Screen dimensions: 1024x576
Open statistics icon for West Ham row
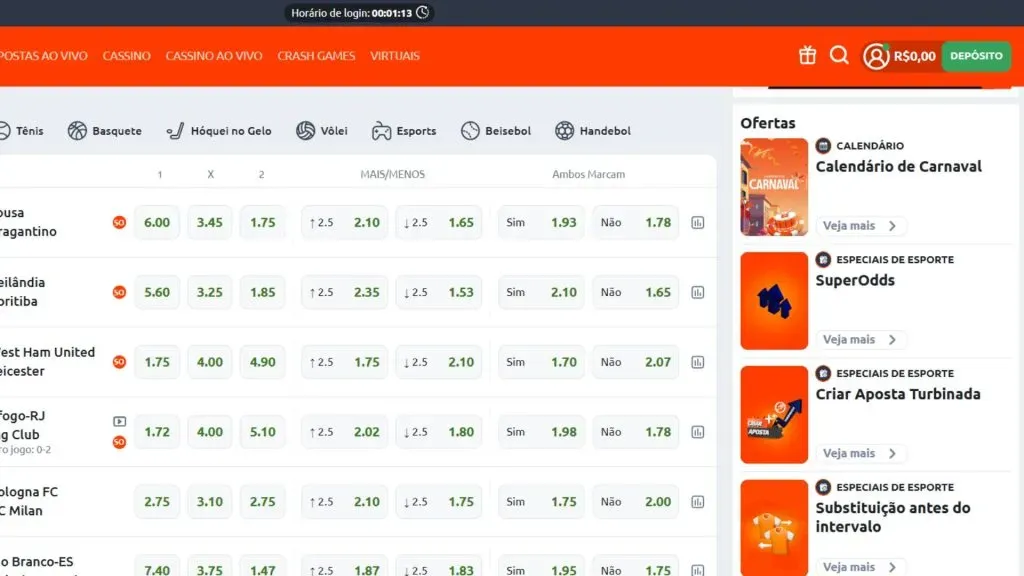pyautogui.click(x=698, y=362)
